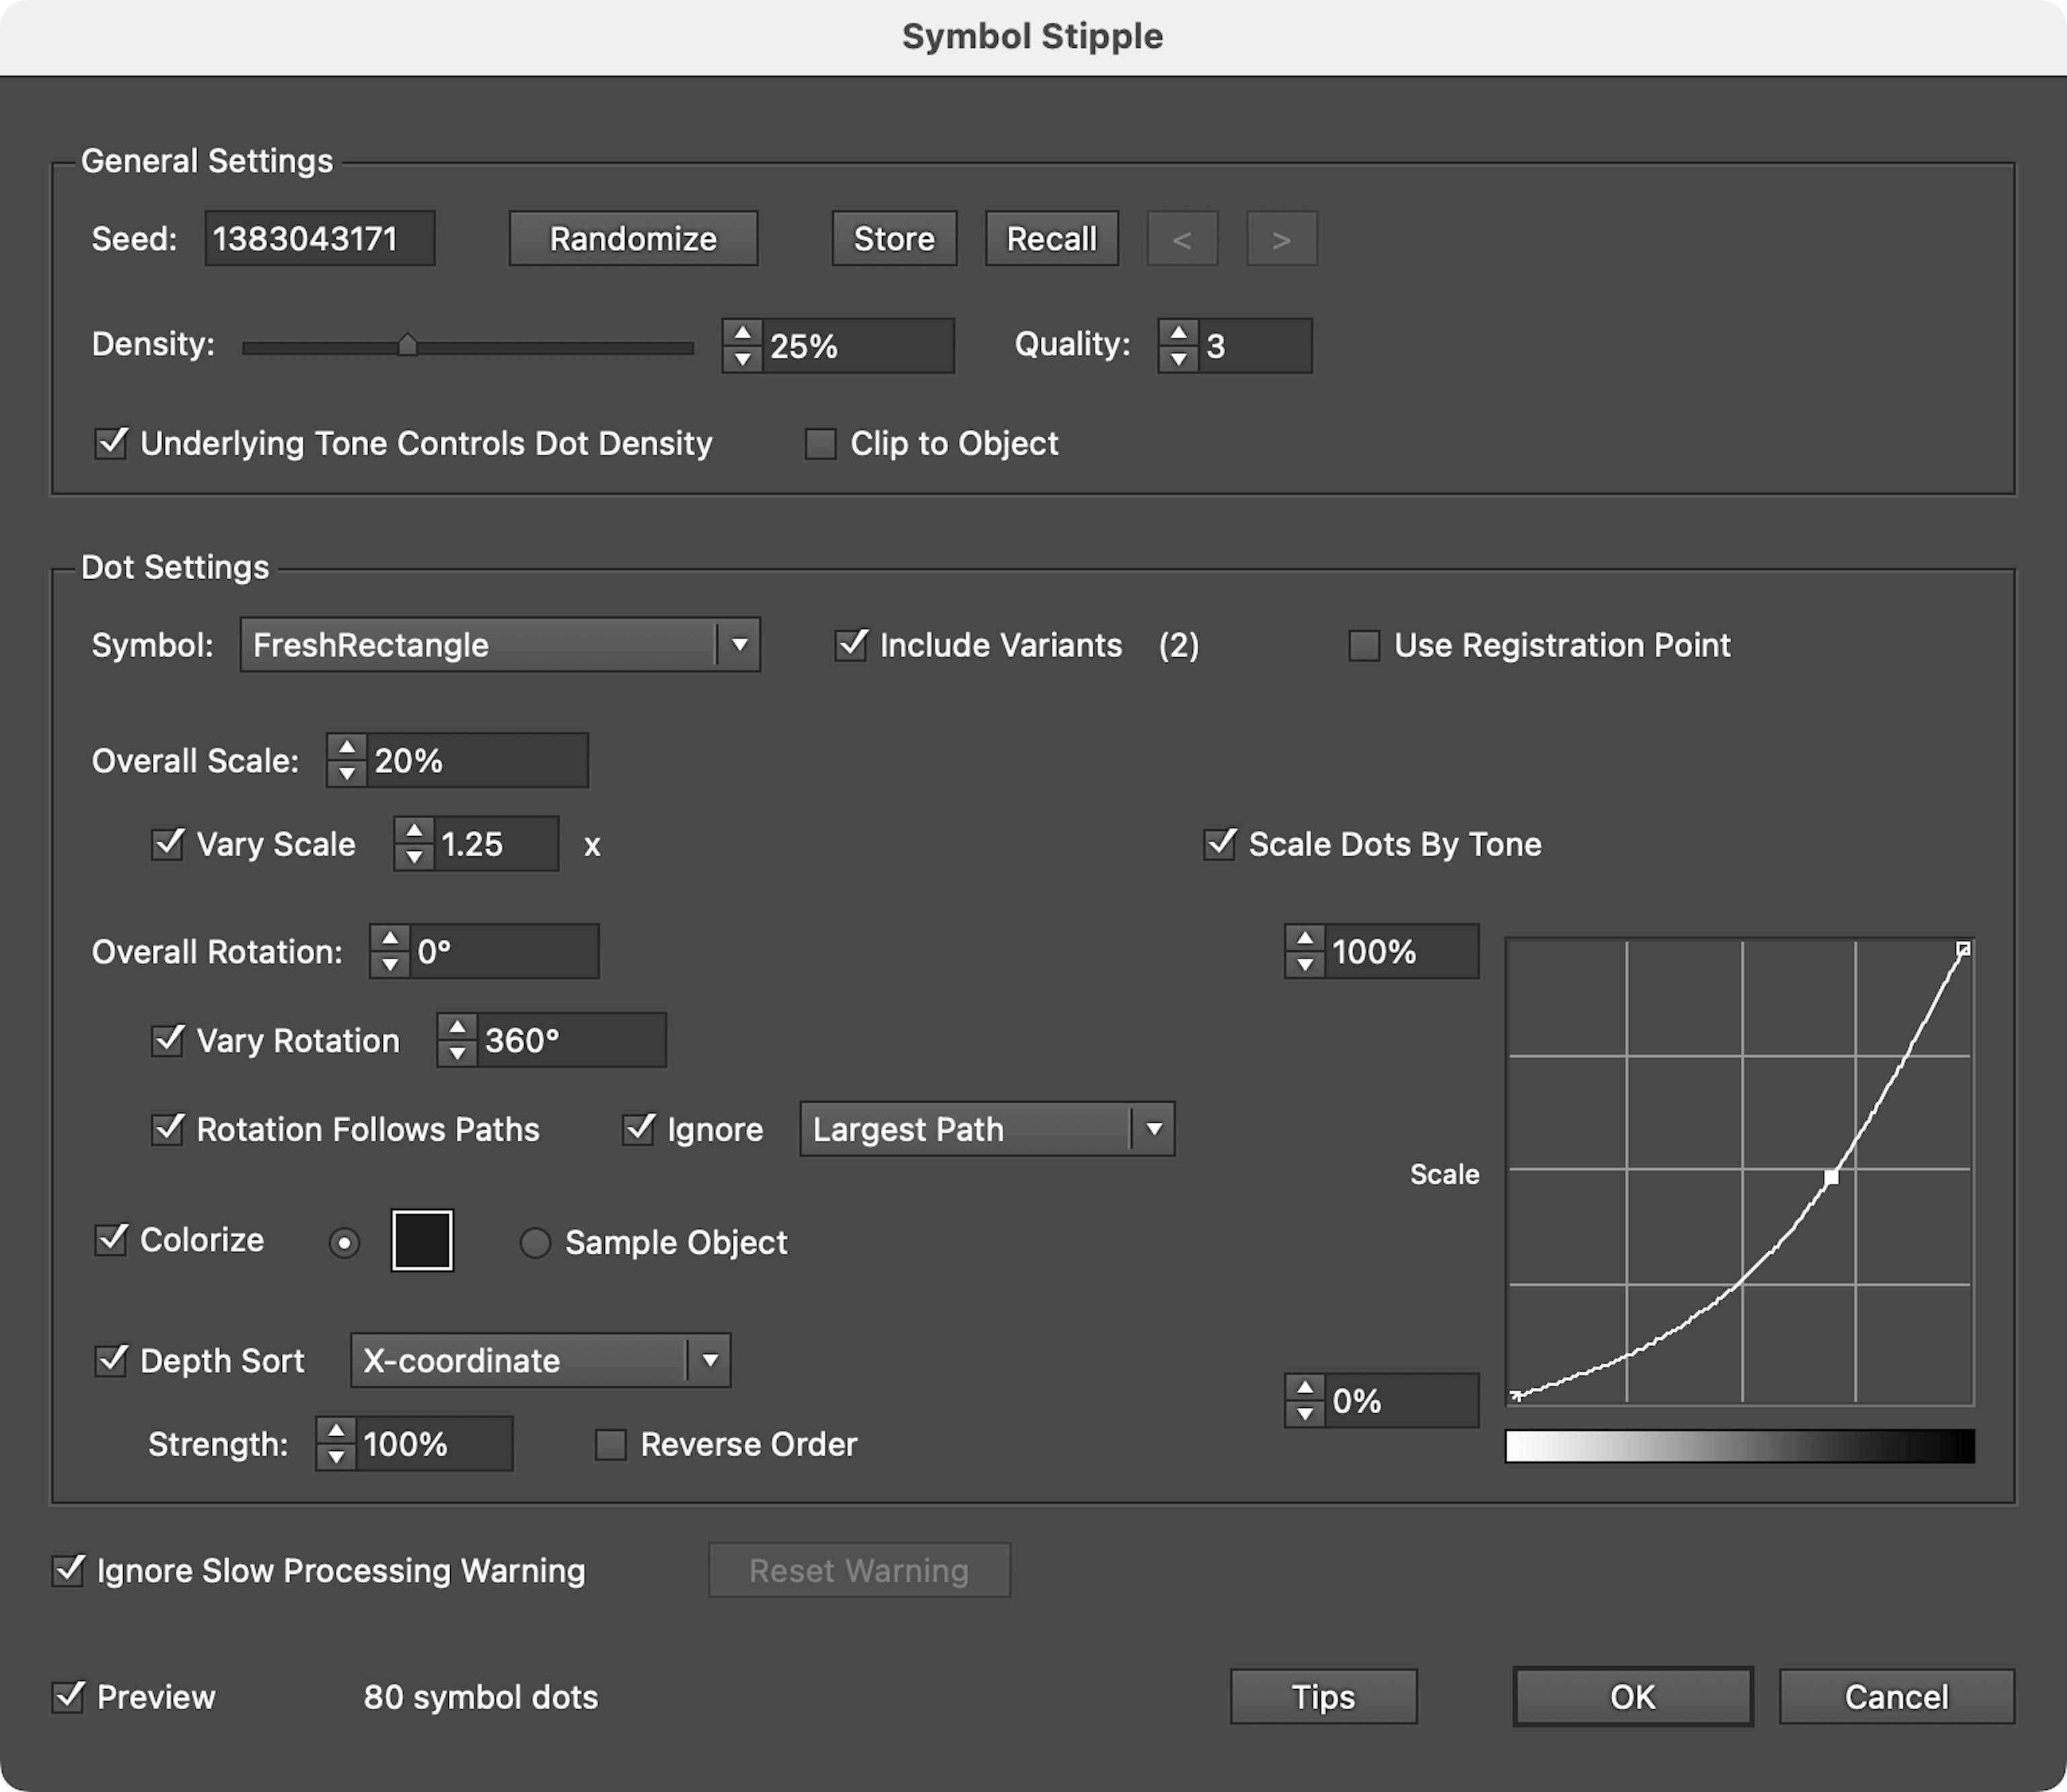Click the Seed input field
The height and width of the screenshot is (1792, 2067).
(319, 238)
